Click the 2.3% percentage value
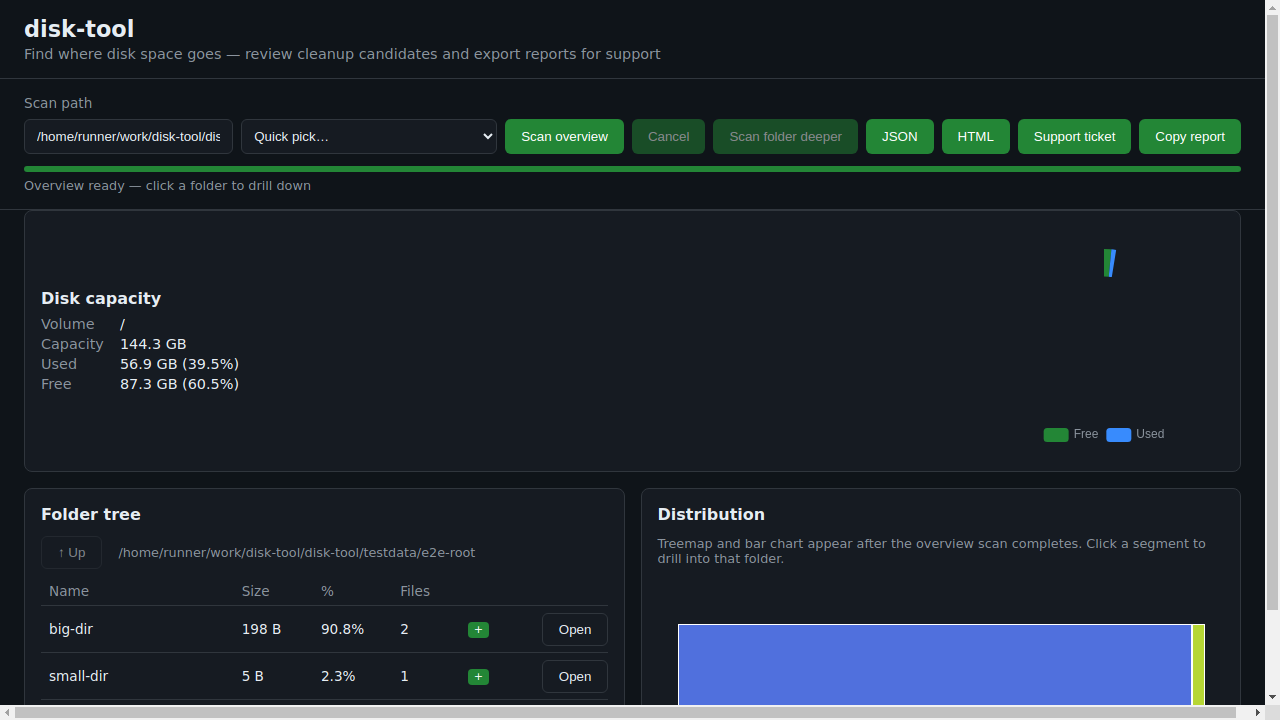Viewport: 1280px width, 720px height. (x=338, y=677)
